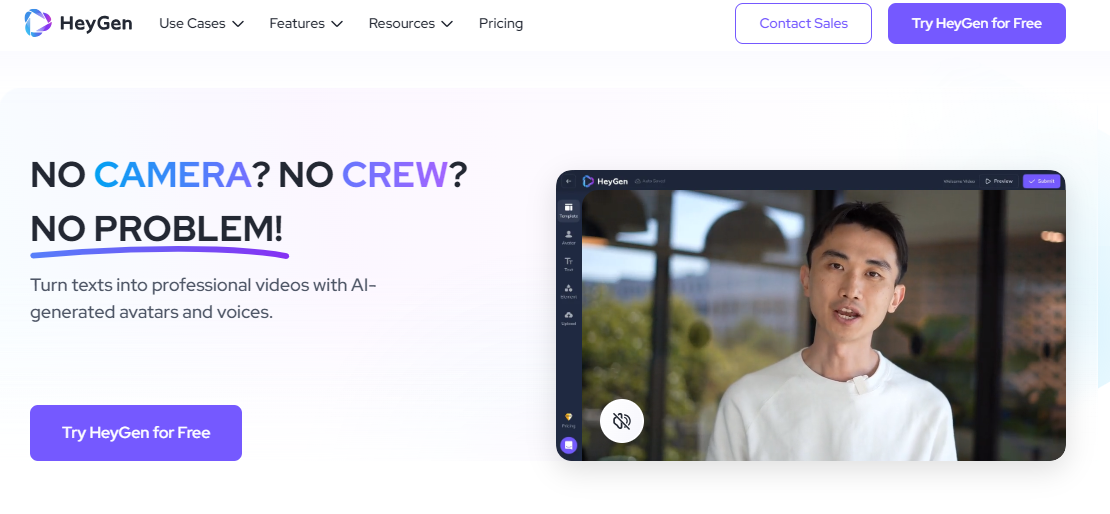Click the purple Submit button in the editor mockup
1110x514 pixels.
pos(1041,181)
